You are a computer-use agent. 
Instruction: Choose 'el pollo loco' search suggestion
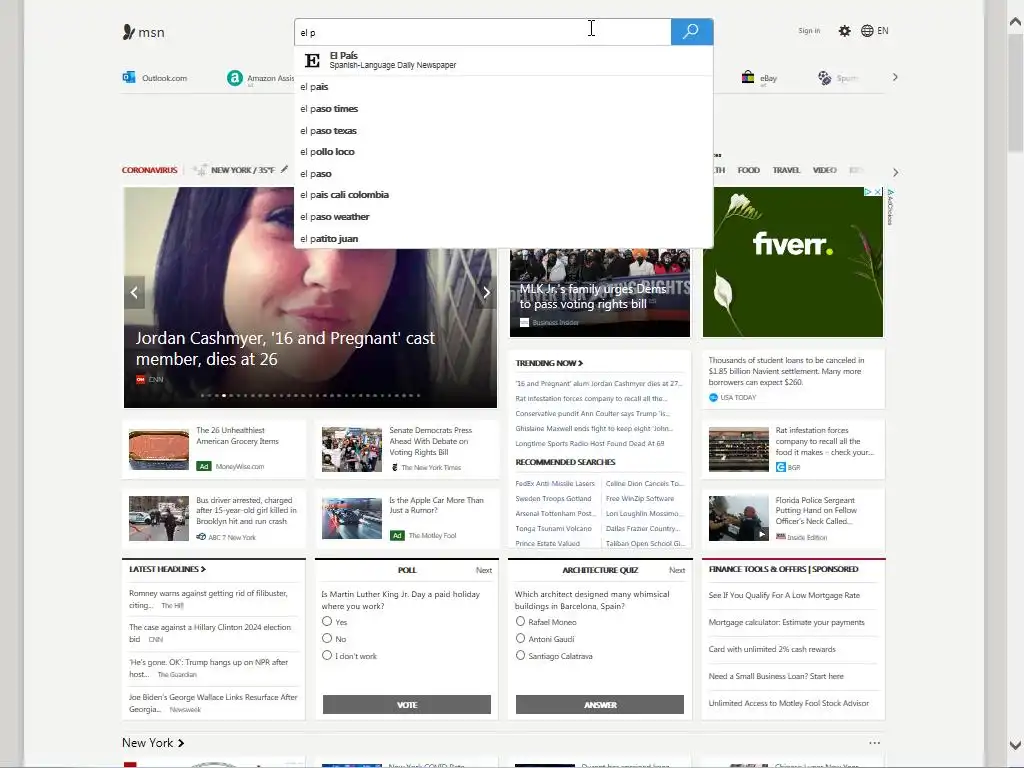[x=504, y=152]
